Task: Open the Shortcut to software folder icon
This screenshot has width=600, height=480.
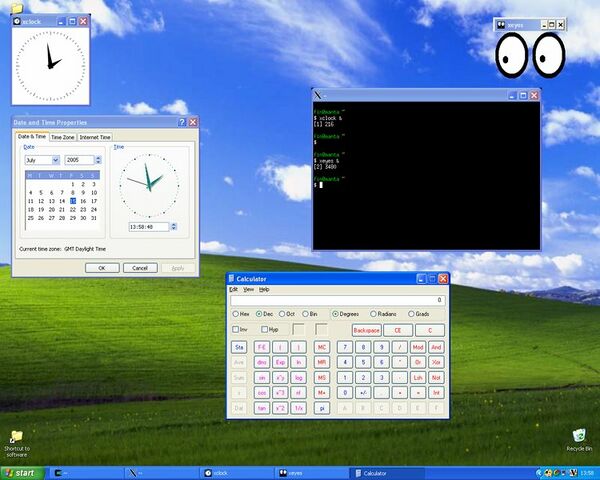Action: [x=16, y=438]
